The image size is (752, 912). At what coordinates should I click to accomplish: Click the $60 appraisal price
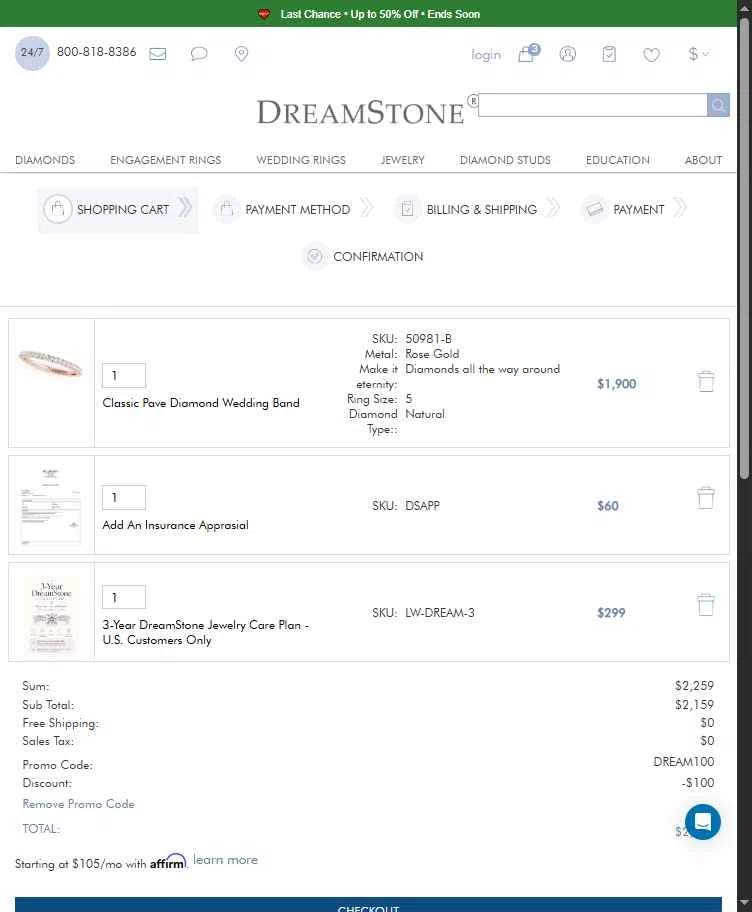(x=608, y=506)
